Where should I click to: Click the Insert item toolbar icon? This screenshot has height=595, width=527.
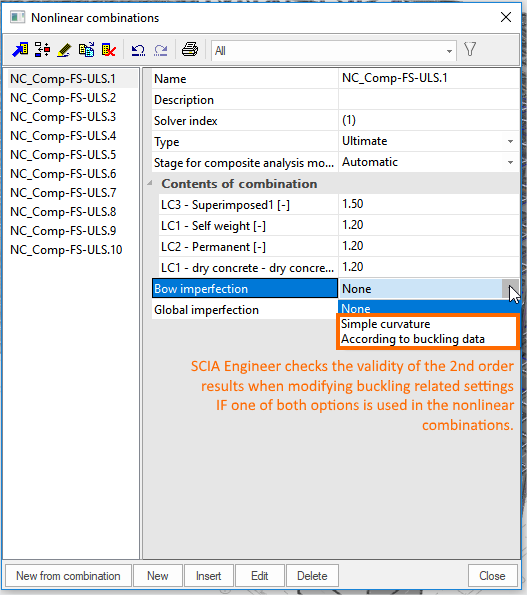point(42,50)
